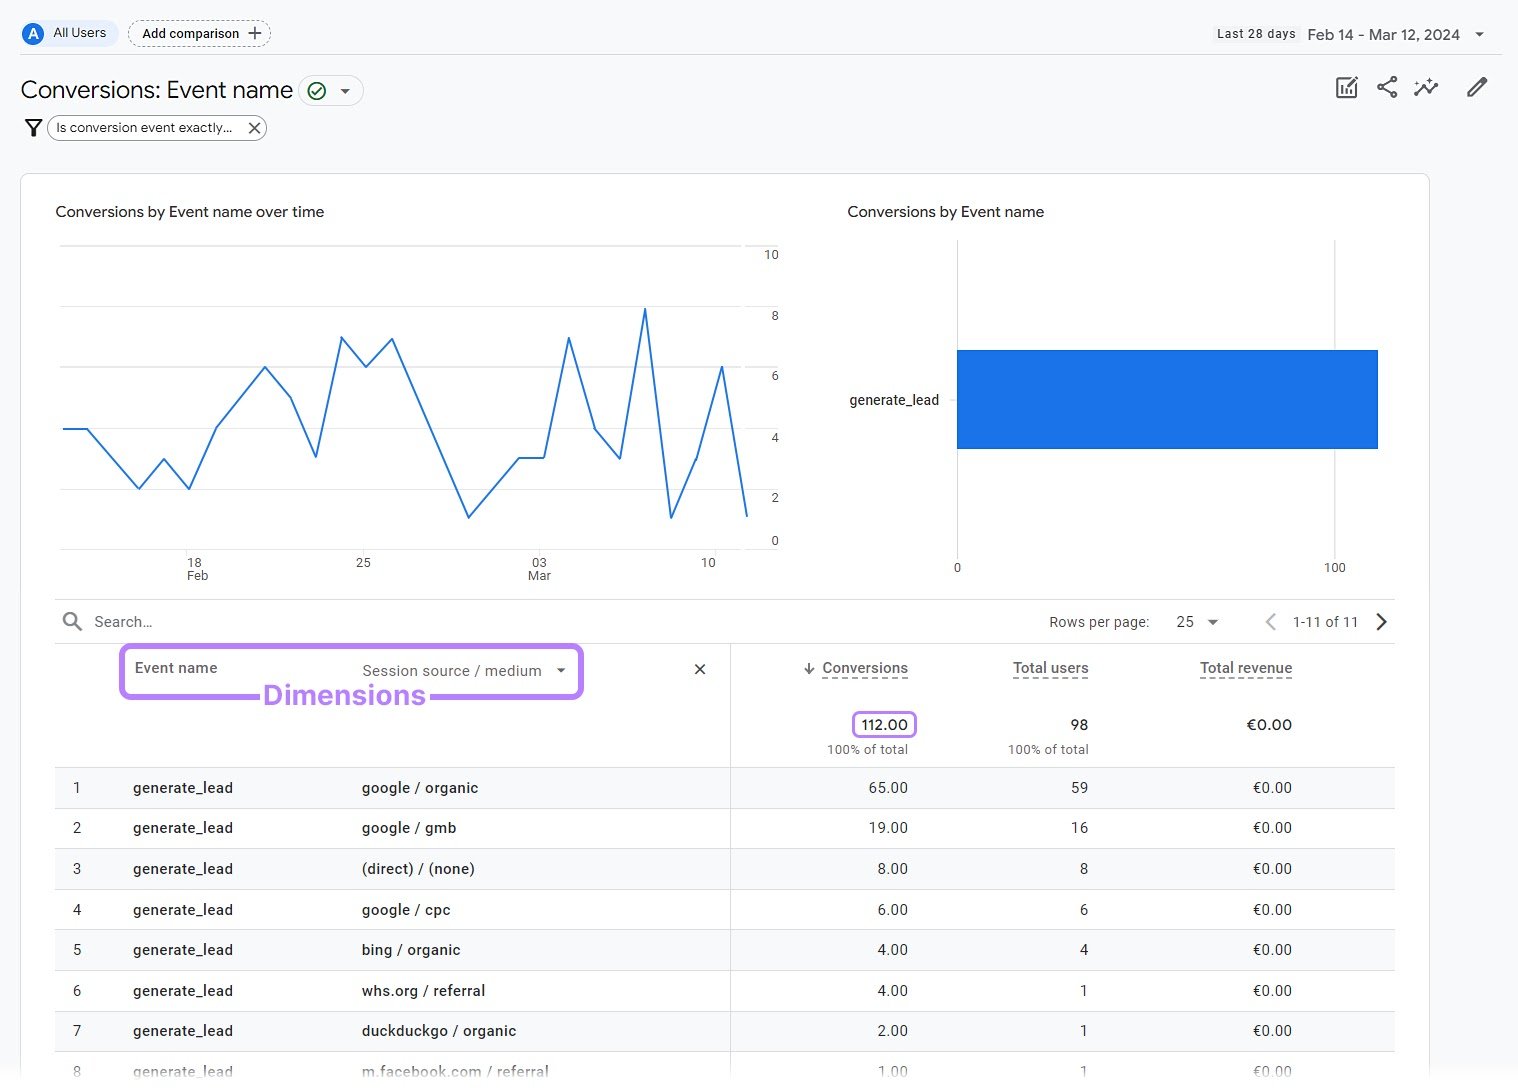Click the filter funnel icon
This screenshot has width=1518, height=1092.
point(33,127)
